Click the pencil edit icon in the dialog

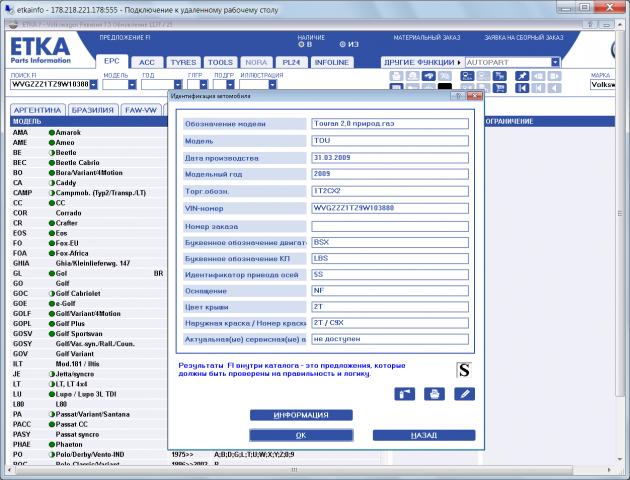click(x=463, y=394)
